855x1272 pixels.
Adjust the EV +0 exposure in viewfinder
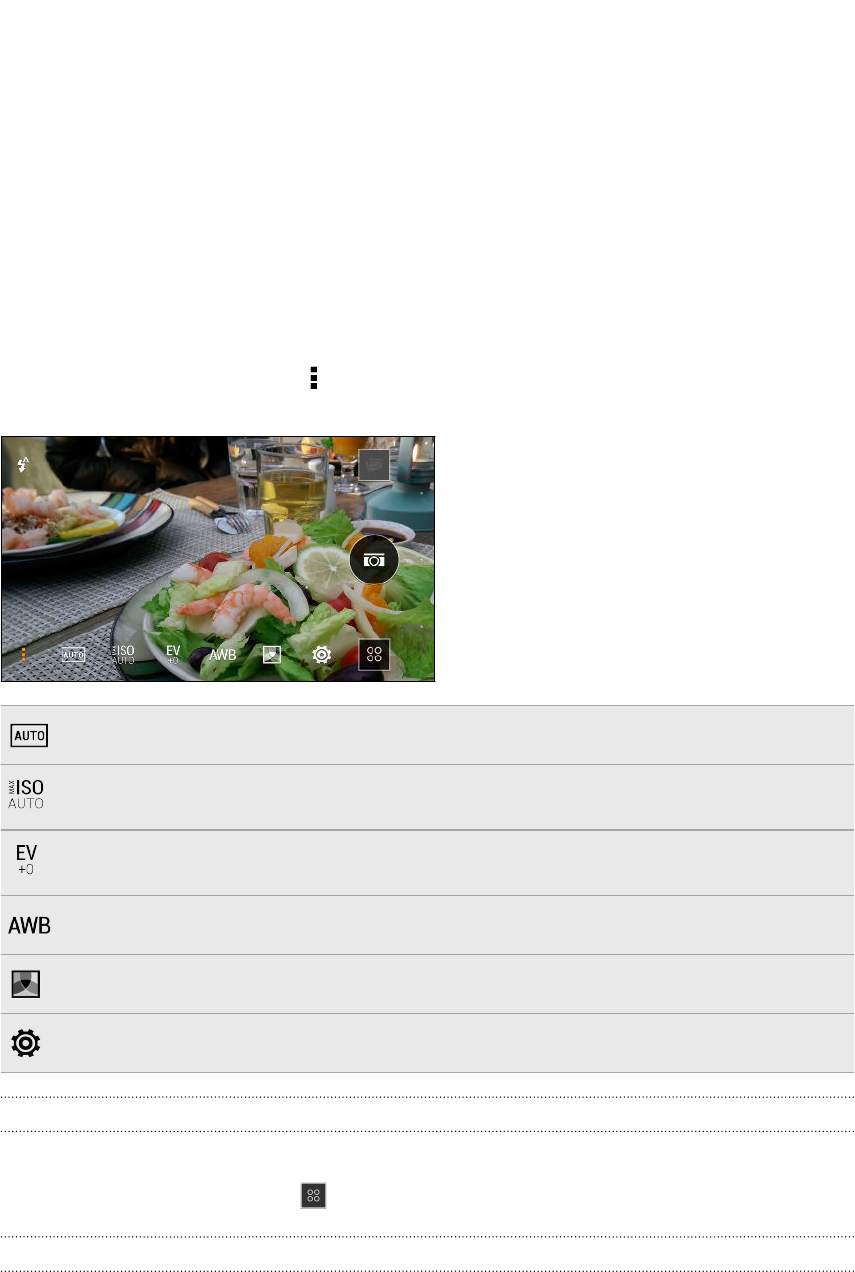(172, 655)
